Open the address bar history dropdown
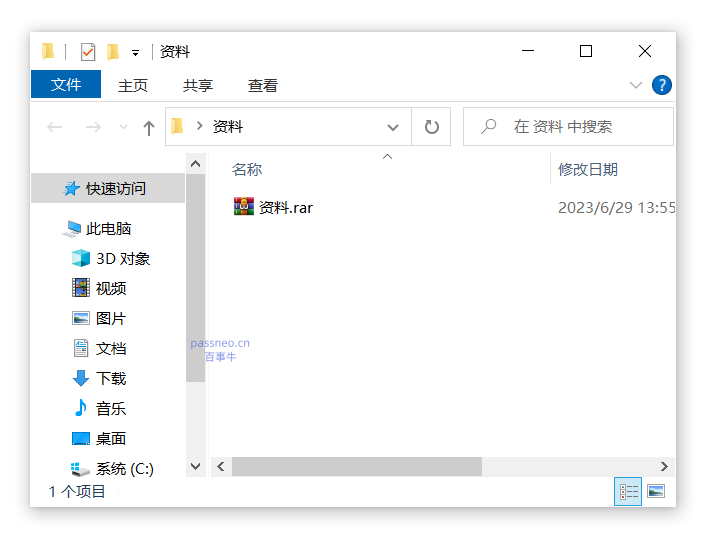Viewport: 706px width, 546px height. (x=393, y=127)
